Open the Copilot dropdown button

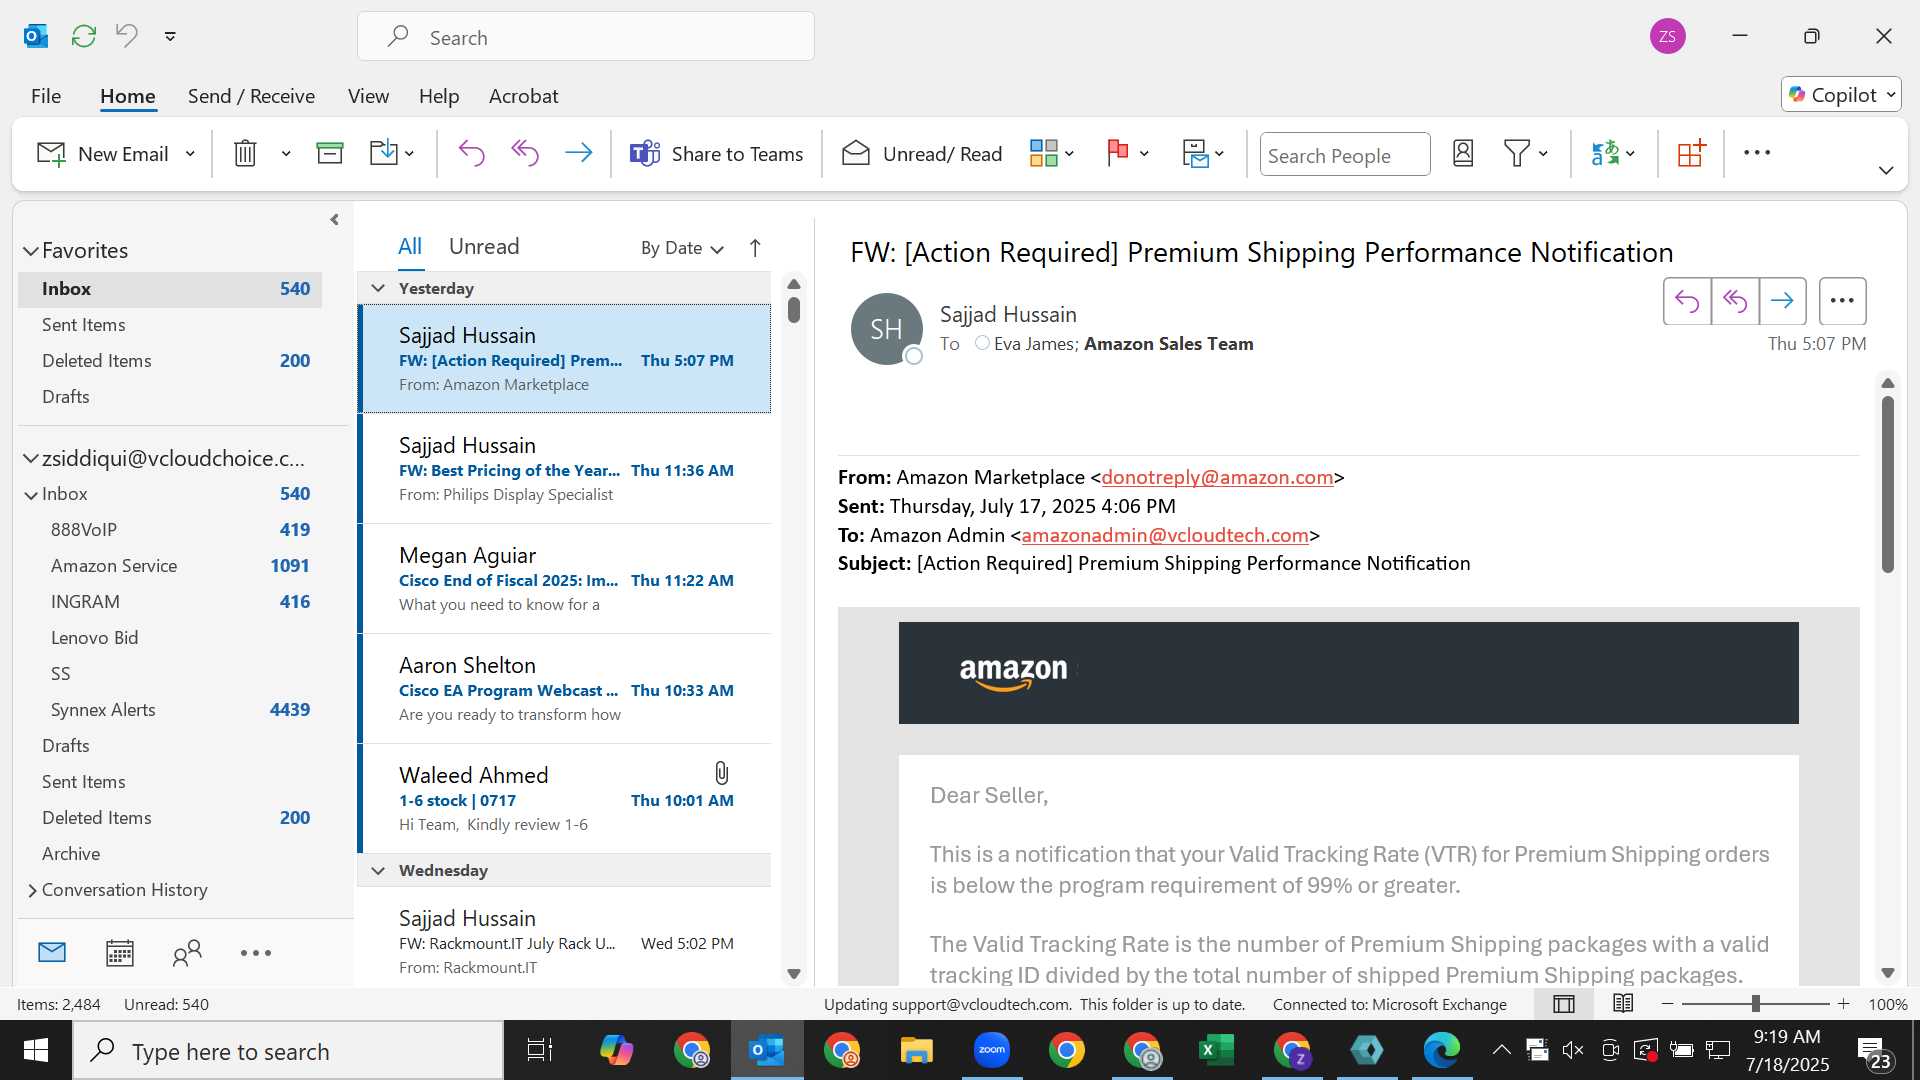[x=1841, y=95]
